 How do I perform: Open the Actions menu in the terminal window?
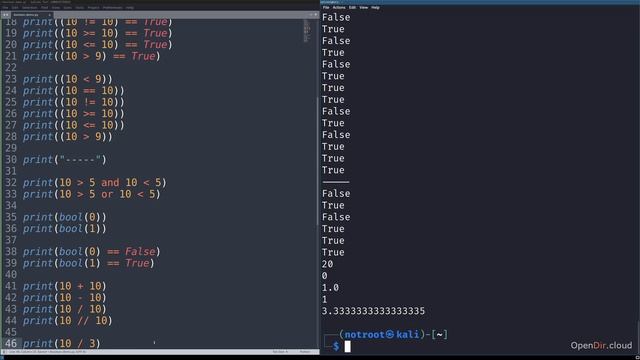(339, 7)
